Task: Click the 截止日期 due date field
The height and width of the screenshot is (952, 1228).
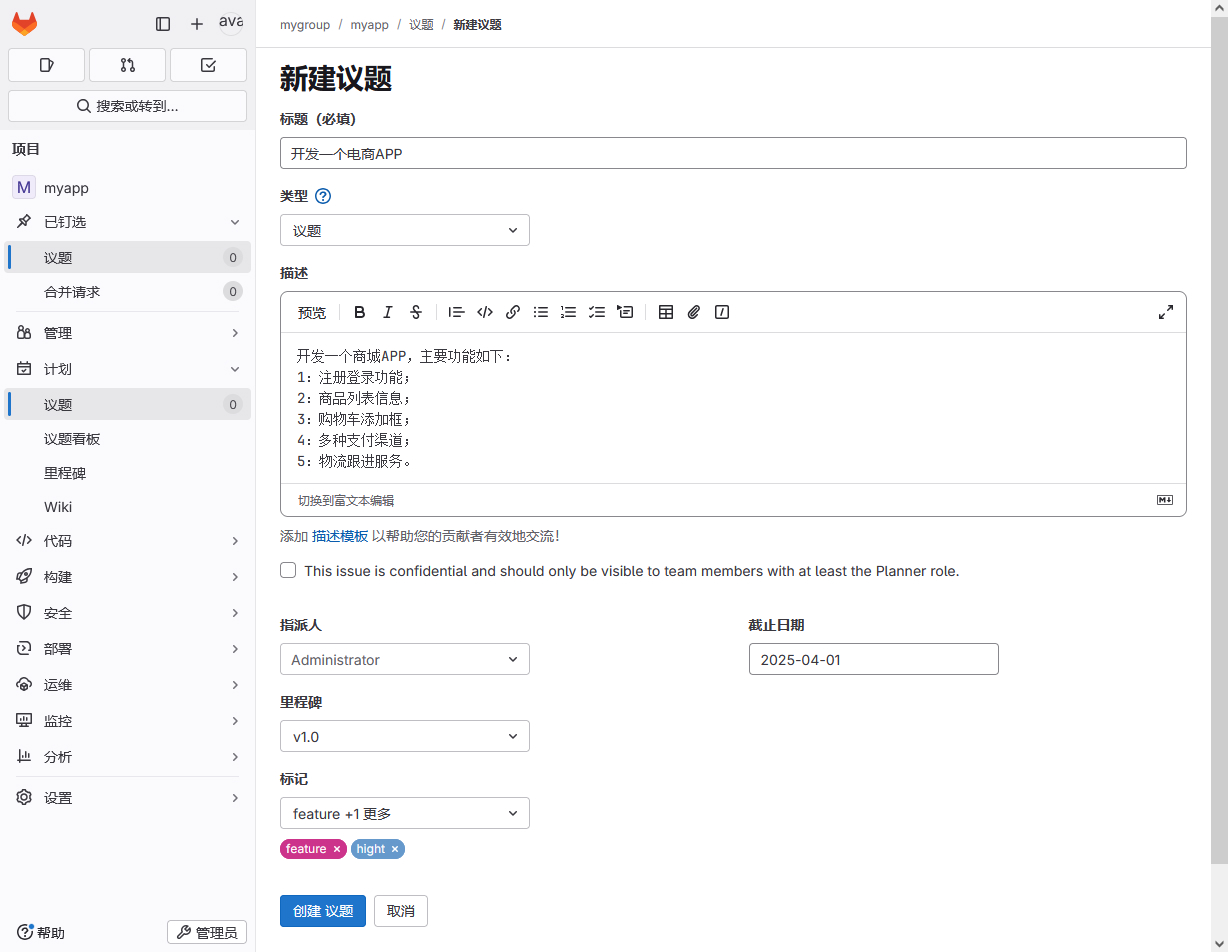Action: point(873,659)
